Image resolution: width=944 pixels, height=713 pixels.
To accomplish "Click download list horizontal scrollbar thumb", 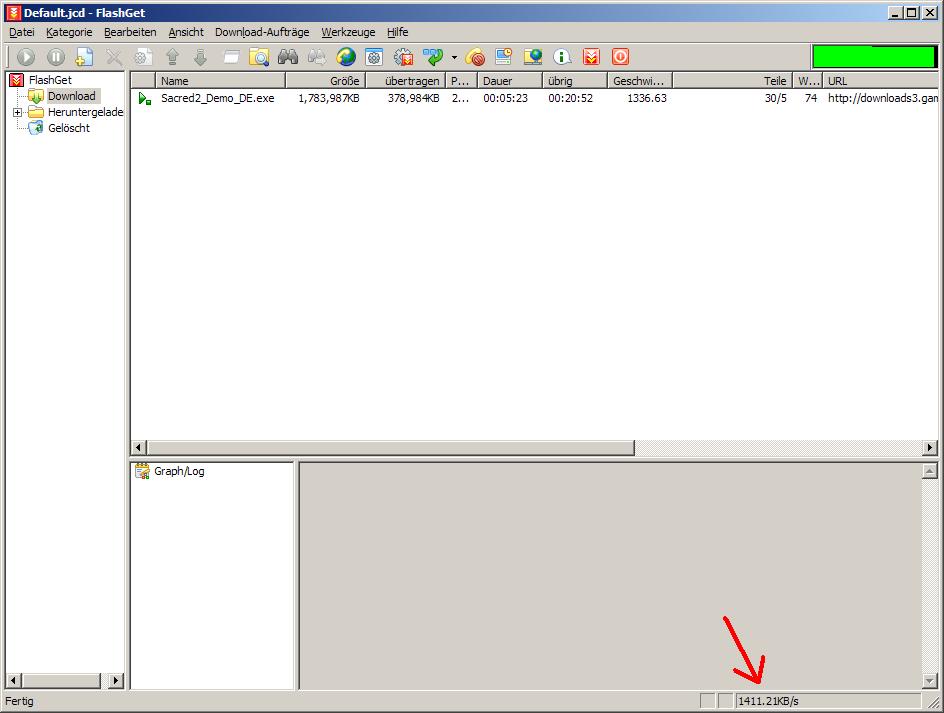I will click(391, 447).
